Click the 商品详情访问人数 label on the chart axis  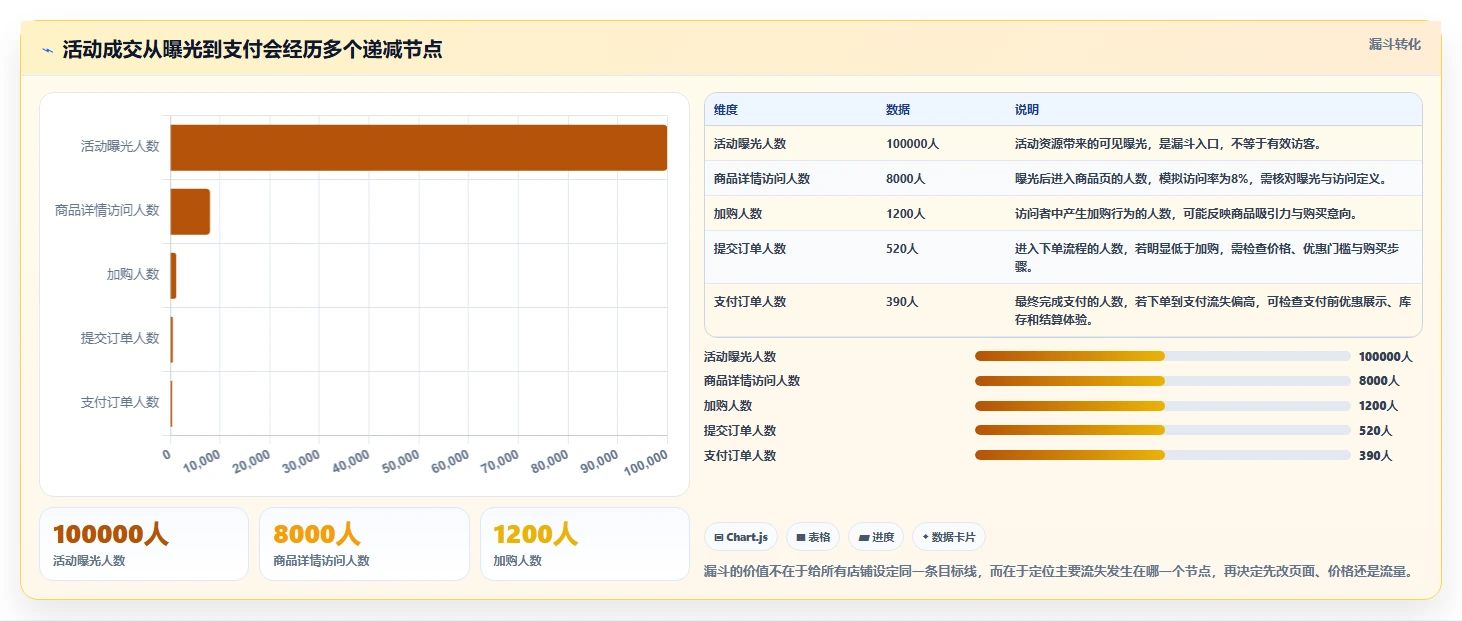107,210
